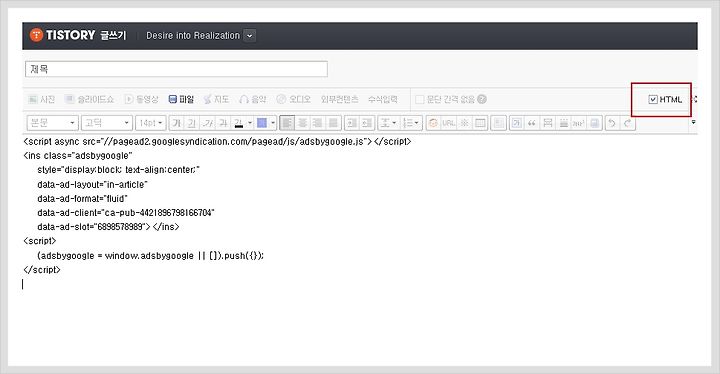Enable the 문단 간격 없음 checkbox
The image size is (720, 374).
click(x=419, y=99)
